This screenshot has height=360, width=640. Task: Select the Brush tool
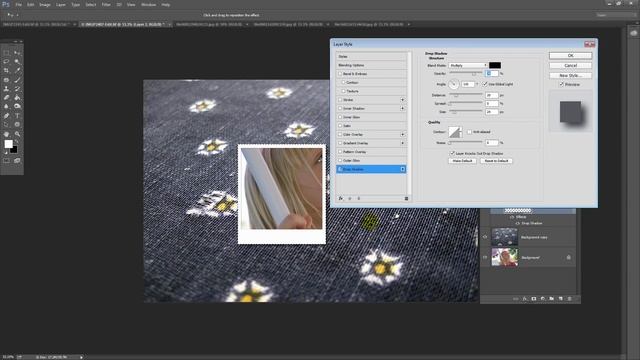tap(17, 80)
